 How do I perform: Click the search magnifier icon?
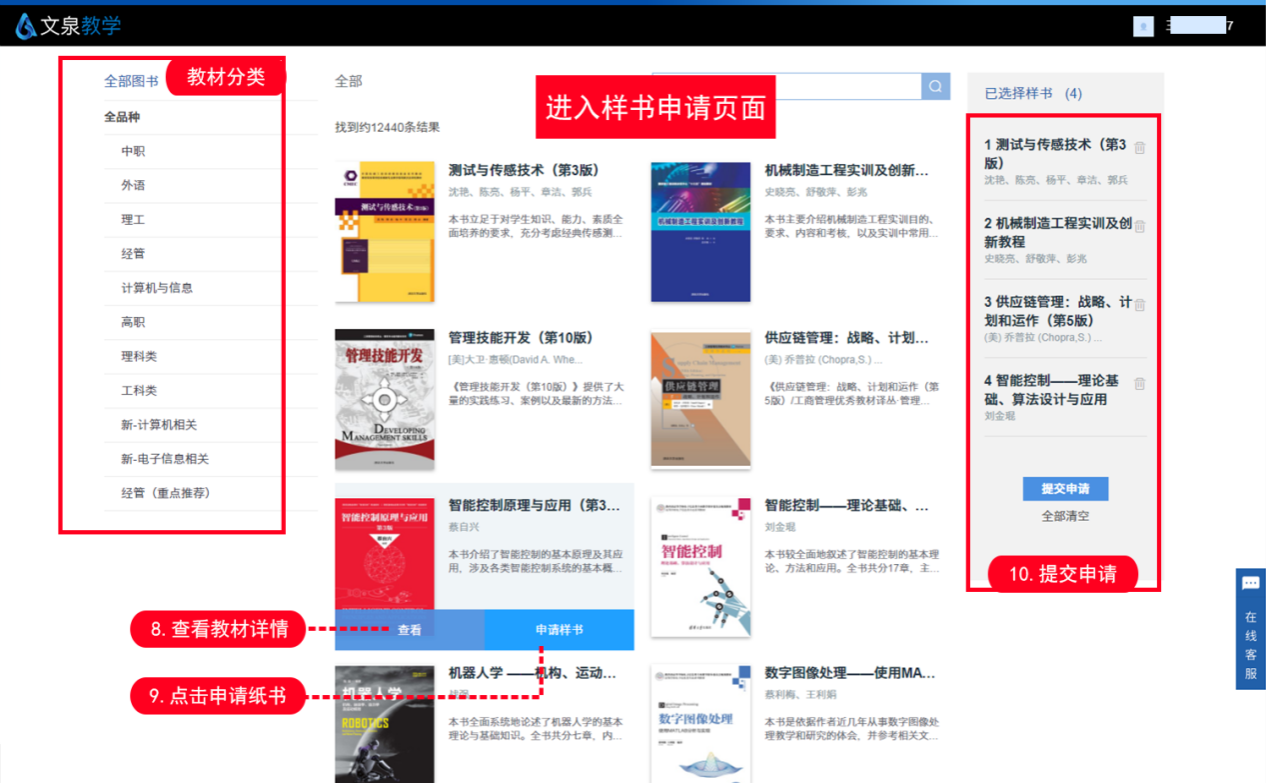935,87
